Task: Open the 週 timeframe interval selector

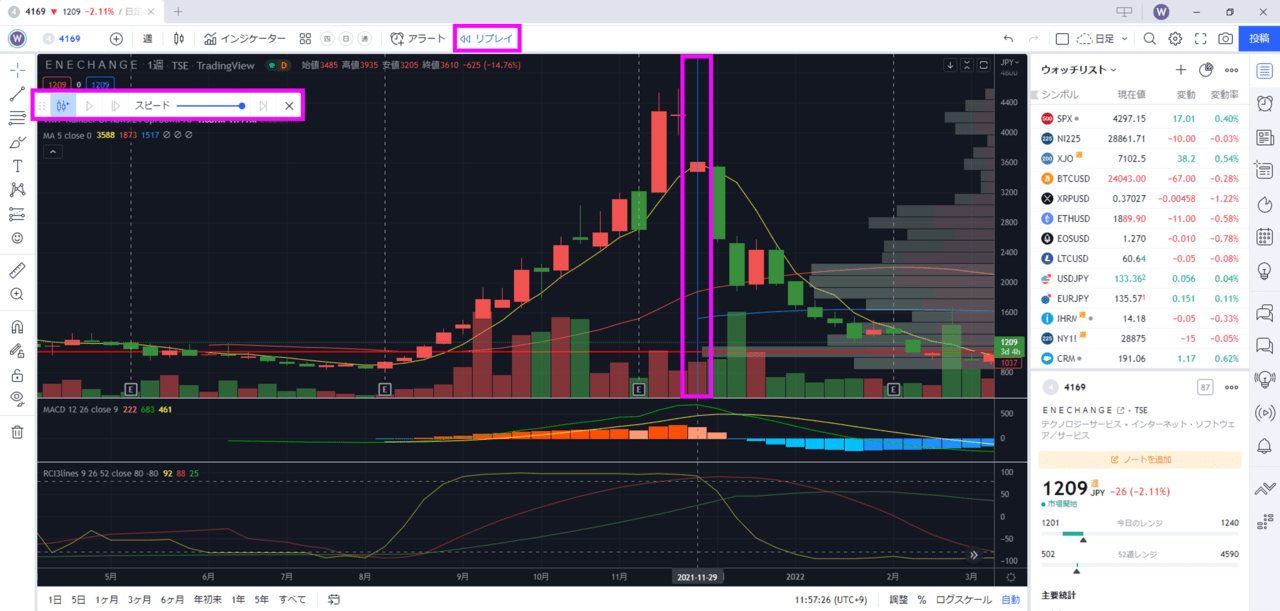Action: (x=148, y=39)
